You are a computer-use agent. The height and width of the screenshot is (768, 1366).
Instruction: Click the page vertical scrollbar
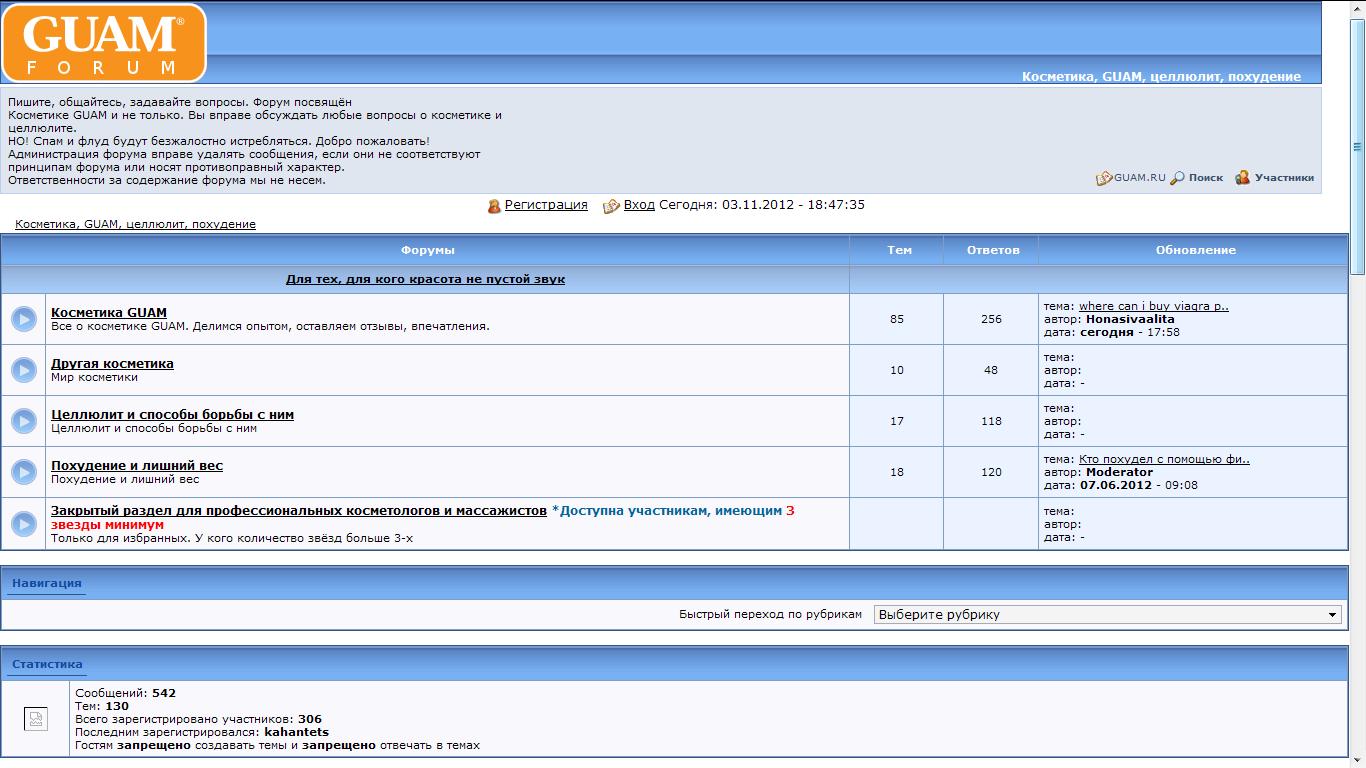1357,147
